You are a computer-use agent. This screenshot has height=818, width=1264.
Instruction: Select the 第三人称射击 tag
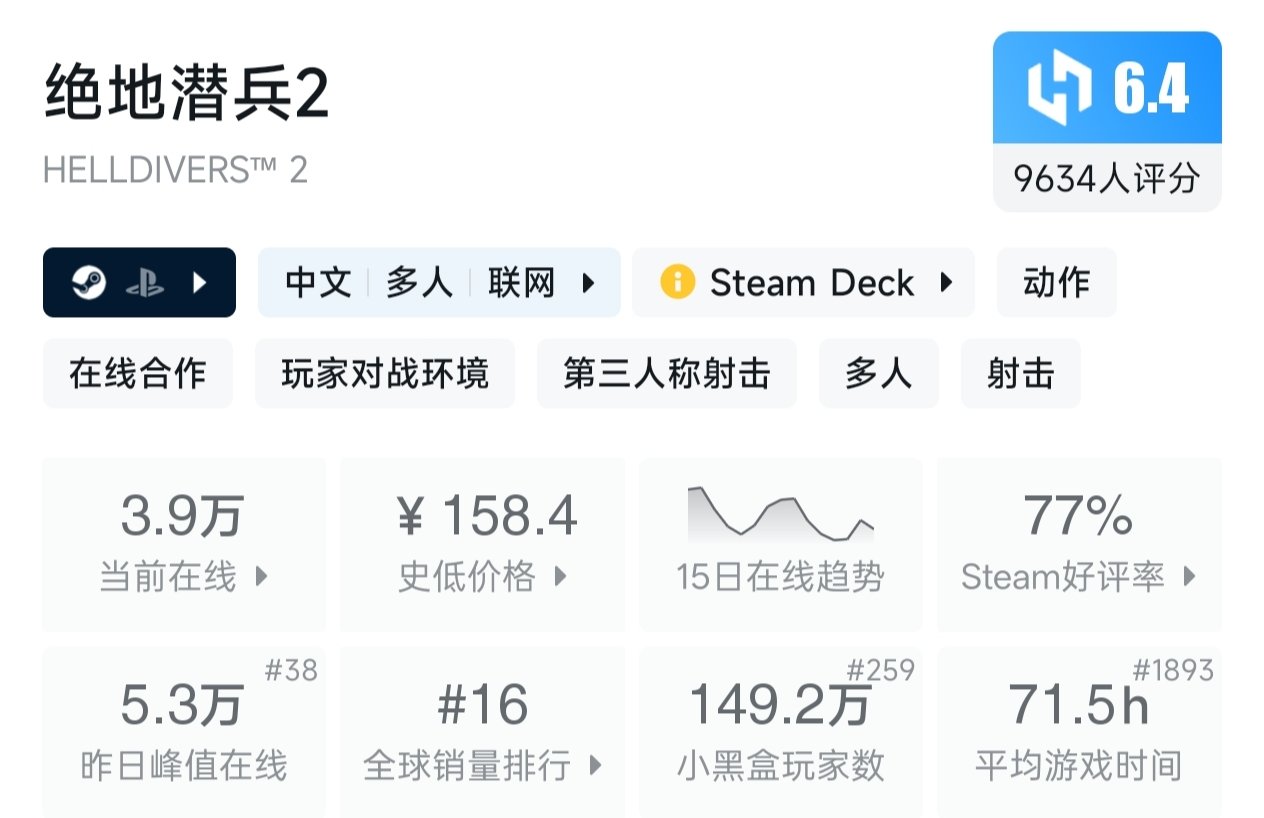pyautogui.click(x=666, y=373)
